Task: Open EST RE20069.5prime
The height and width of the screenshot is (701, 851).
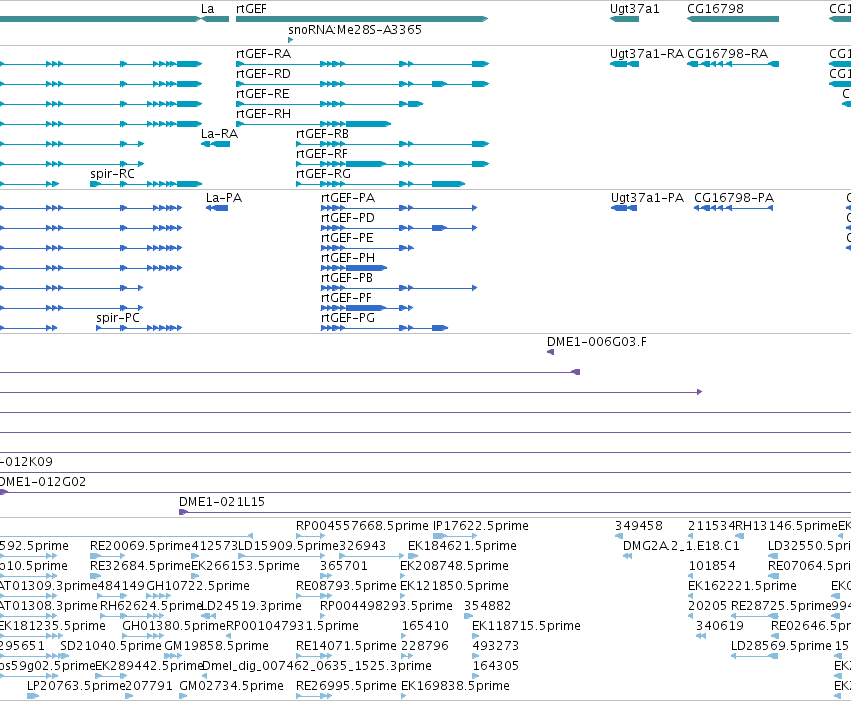Action: coord(141,546)
